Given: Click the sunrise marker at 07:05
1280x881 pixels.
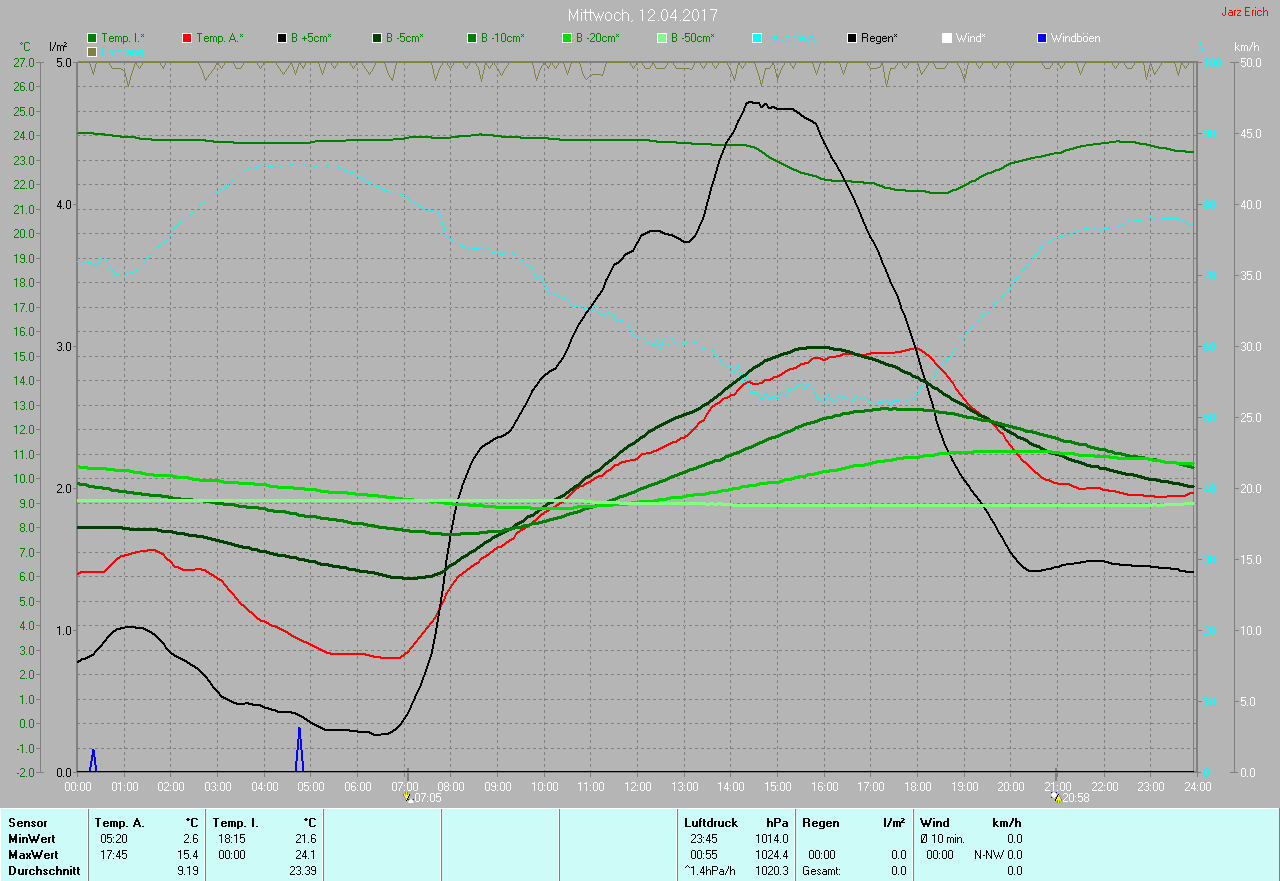Looking at the screenshot, I should (407, 798).
